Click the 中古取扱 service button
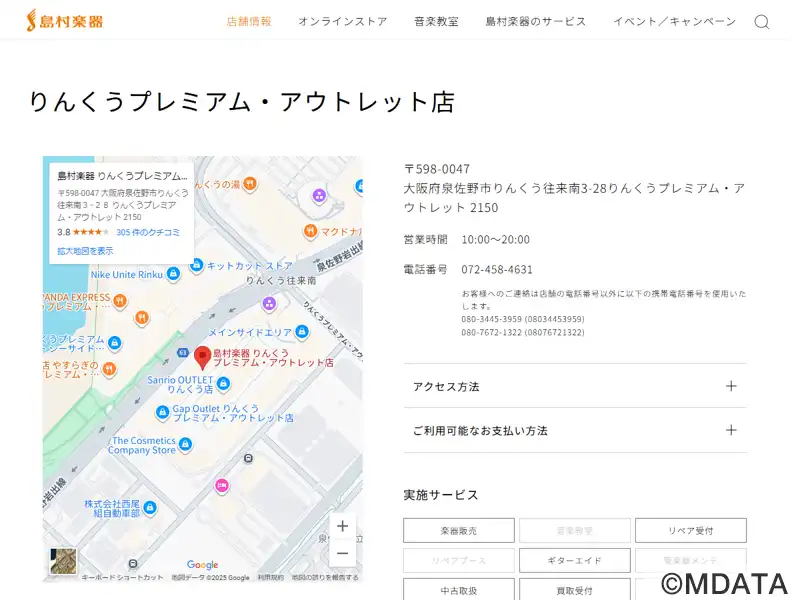 click(459, 589)
